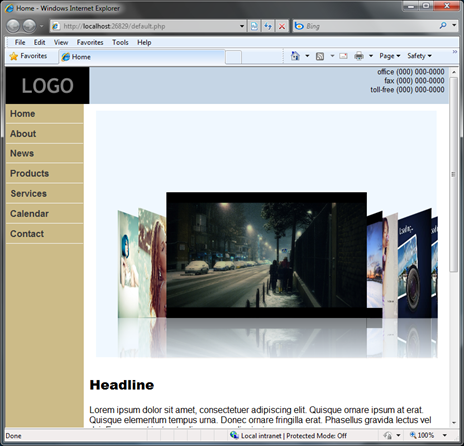The height and width of the screenshot is (446, 464).
Task: Click the Home page house icon
Action: [295, 56]
